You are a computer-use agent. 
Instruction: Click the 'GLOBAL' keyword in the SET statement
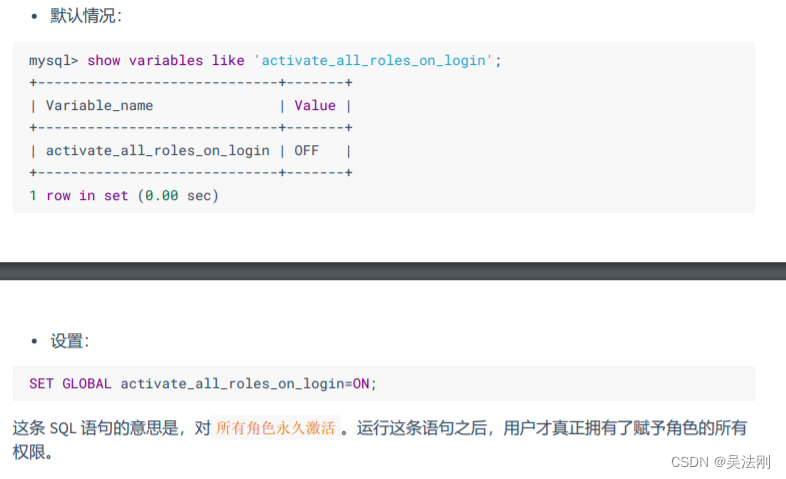87,384
